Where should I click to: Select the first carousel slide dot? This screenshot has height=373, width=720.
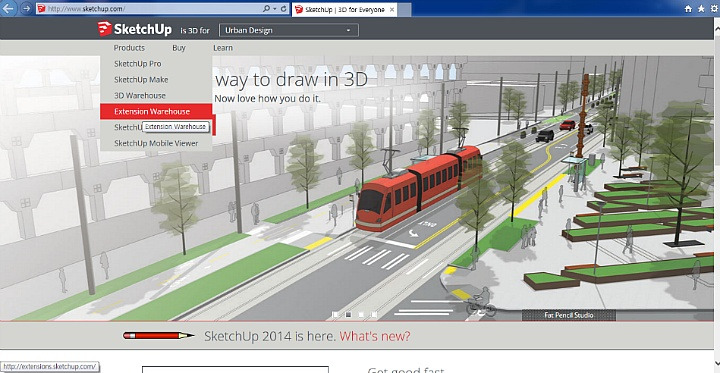click(336, 315)
